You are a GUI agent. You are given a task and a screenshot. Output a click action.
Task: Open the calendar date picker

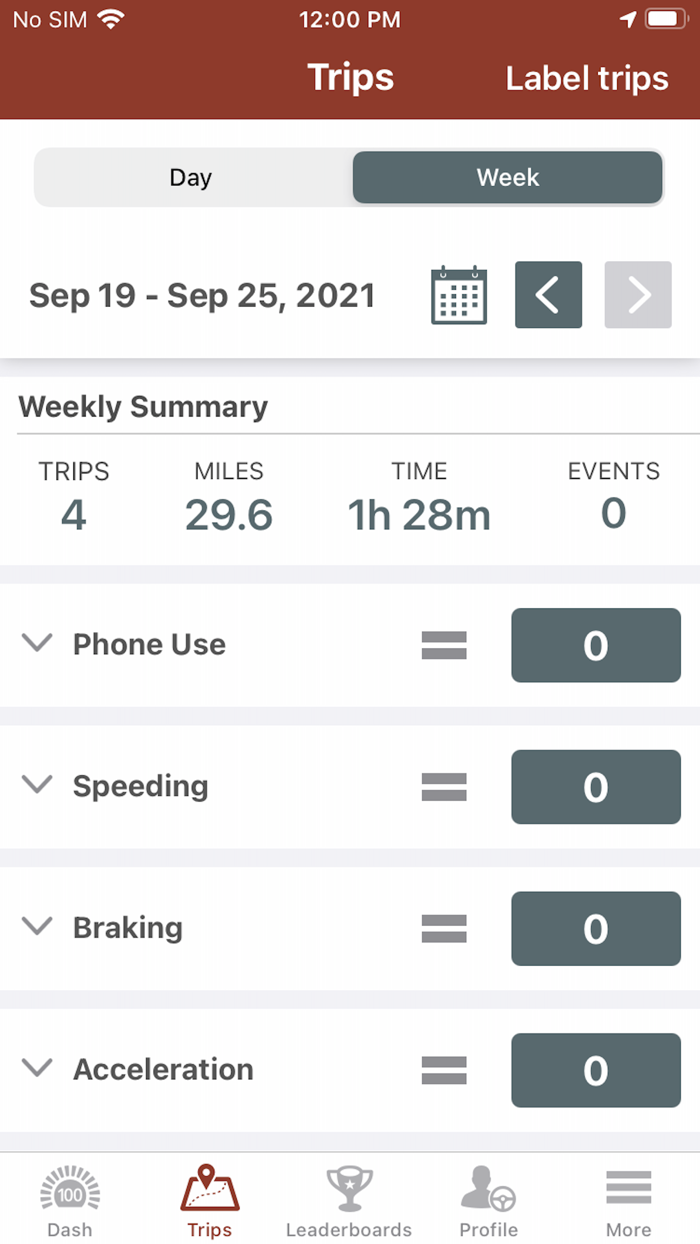click(x=457, y=295)
